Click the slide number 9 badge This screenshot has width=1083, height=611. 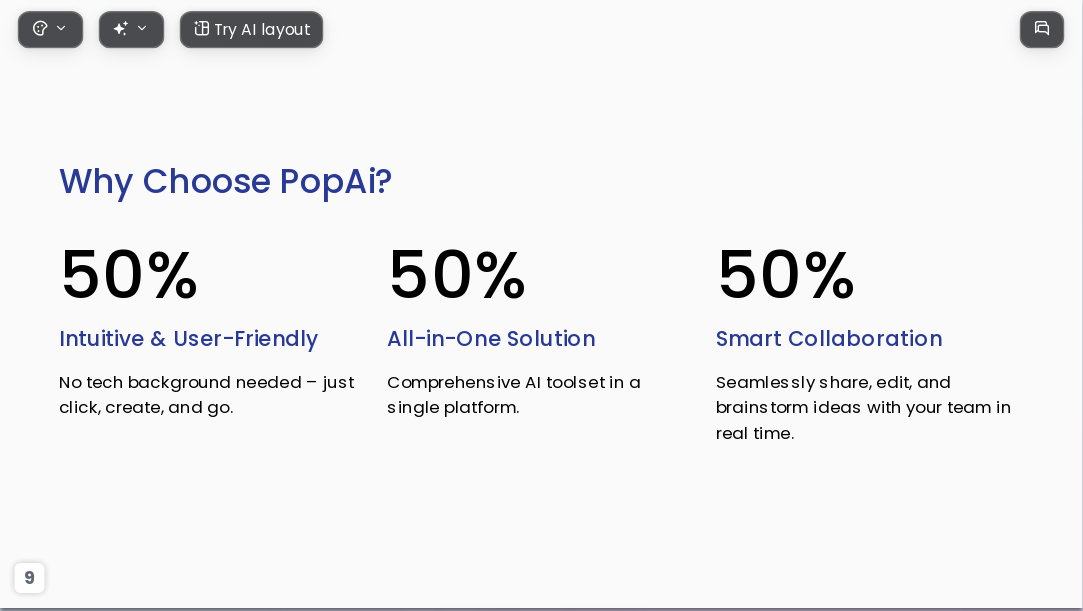29,577
